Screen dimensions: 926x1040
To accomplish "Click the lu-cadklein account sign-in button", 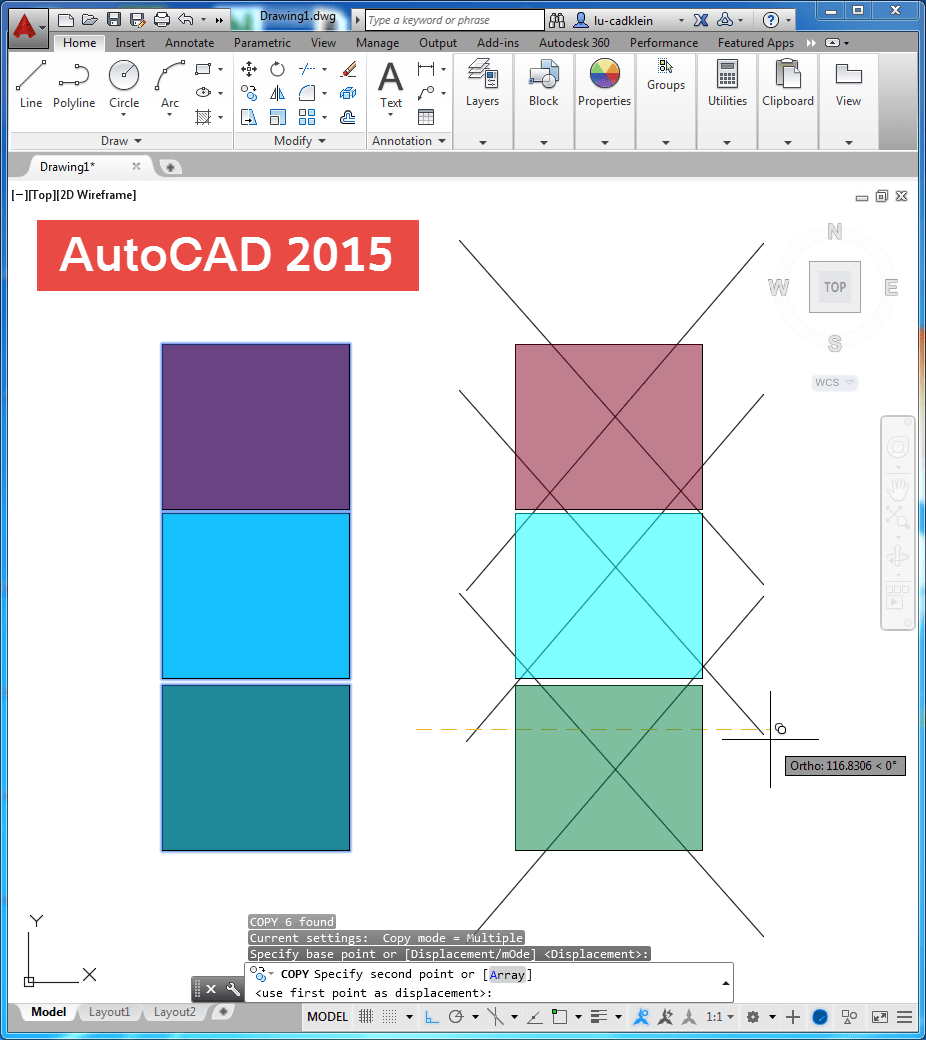I will click(x=622, y=21).
